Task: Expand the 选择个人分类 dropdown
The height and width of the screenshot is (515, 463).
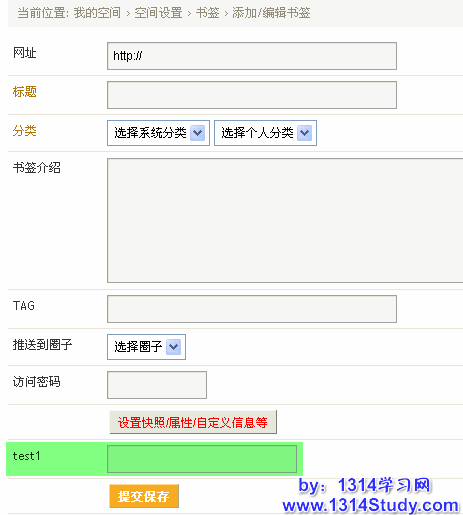Action: point(265,133)
